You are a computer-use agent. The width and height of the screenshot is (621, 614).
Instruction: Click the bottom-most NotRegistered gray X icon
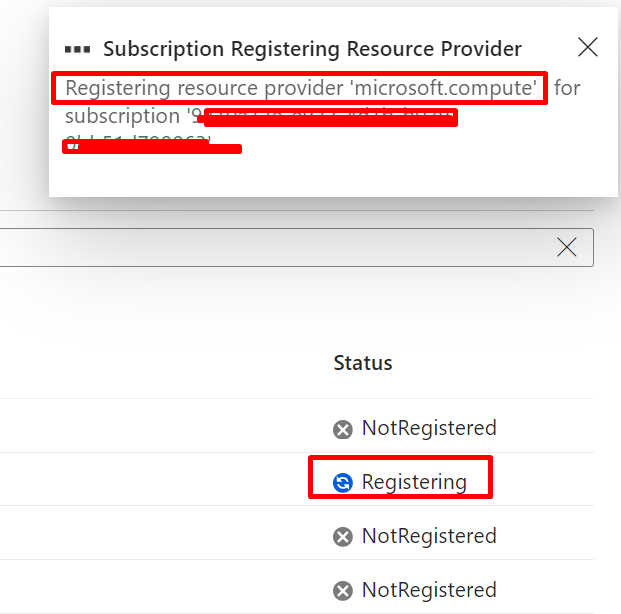[x=343, y=591]
